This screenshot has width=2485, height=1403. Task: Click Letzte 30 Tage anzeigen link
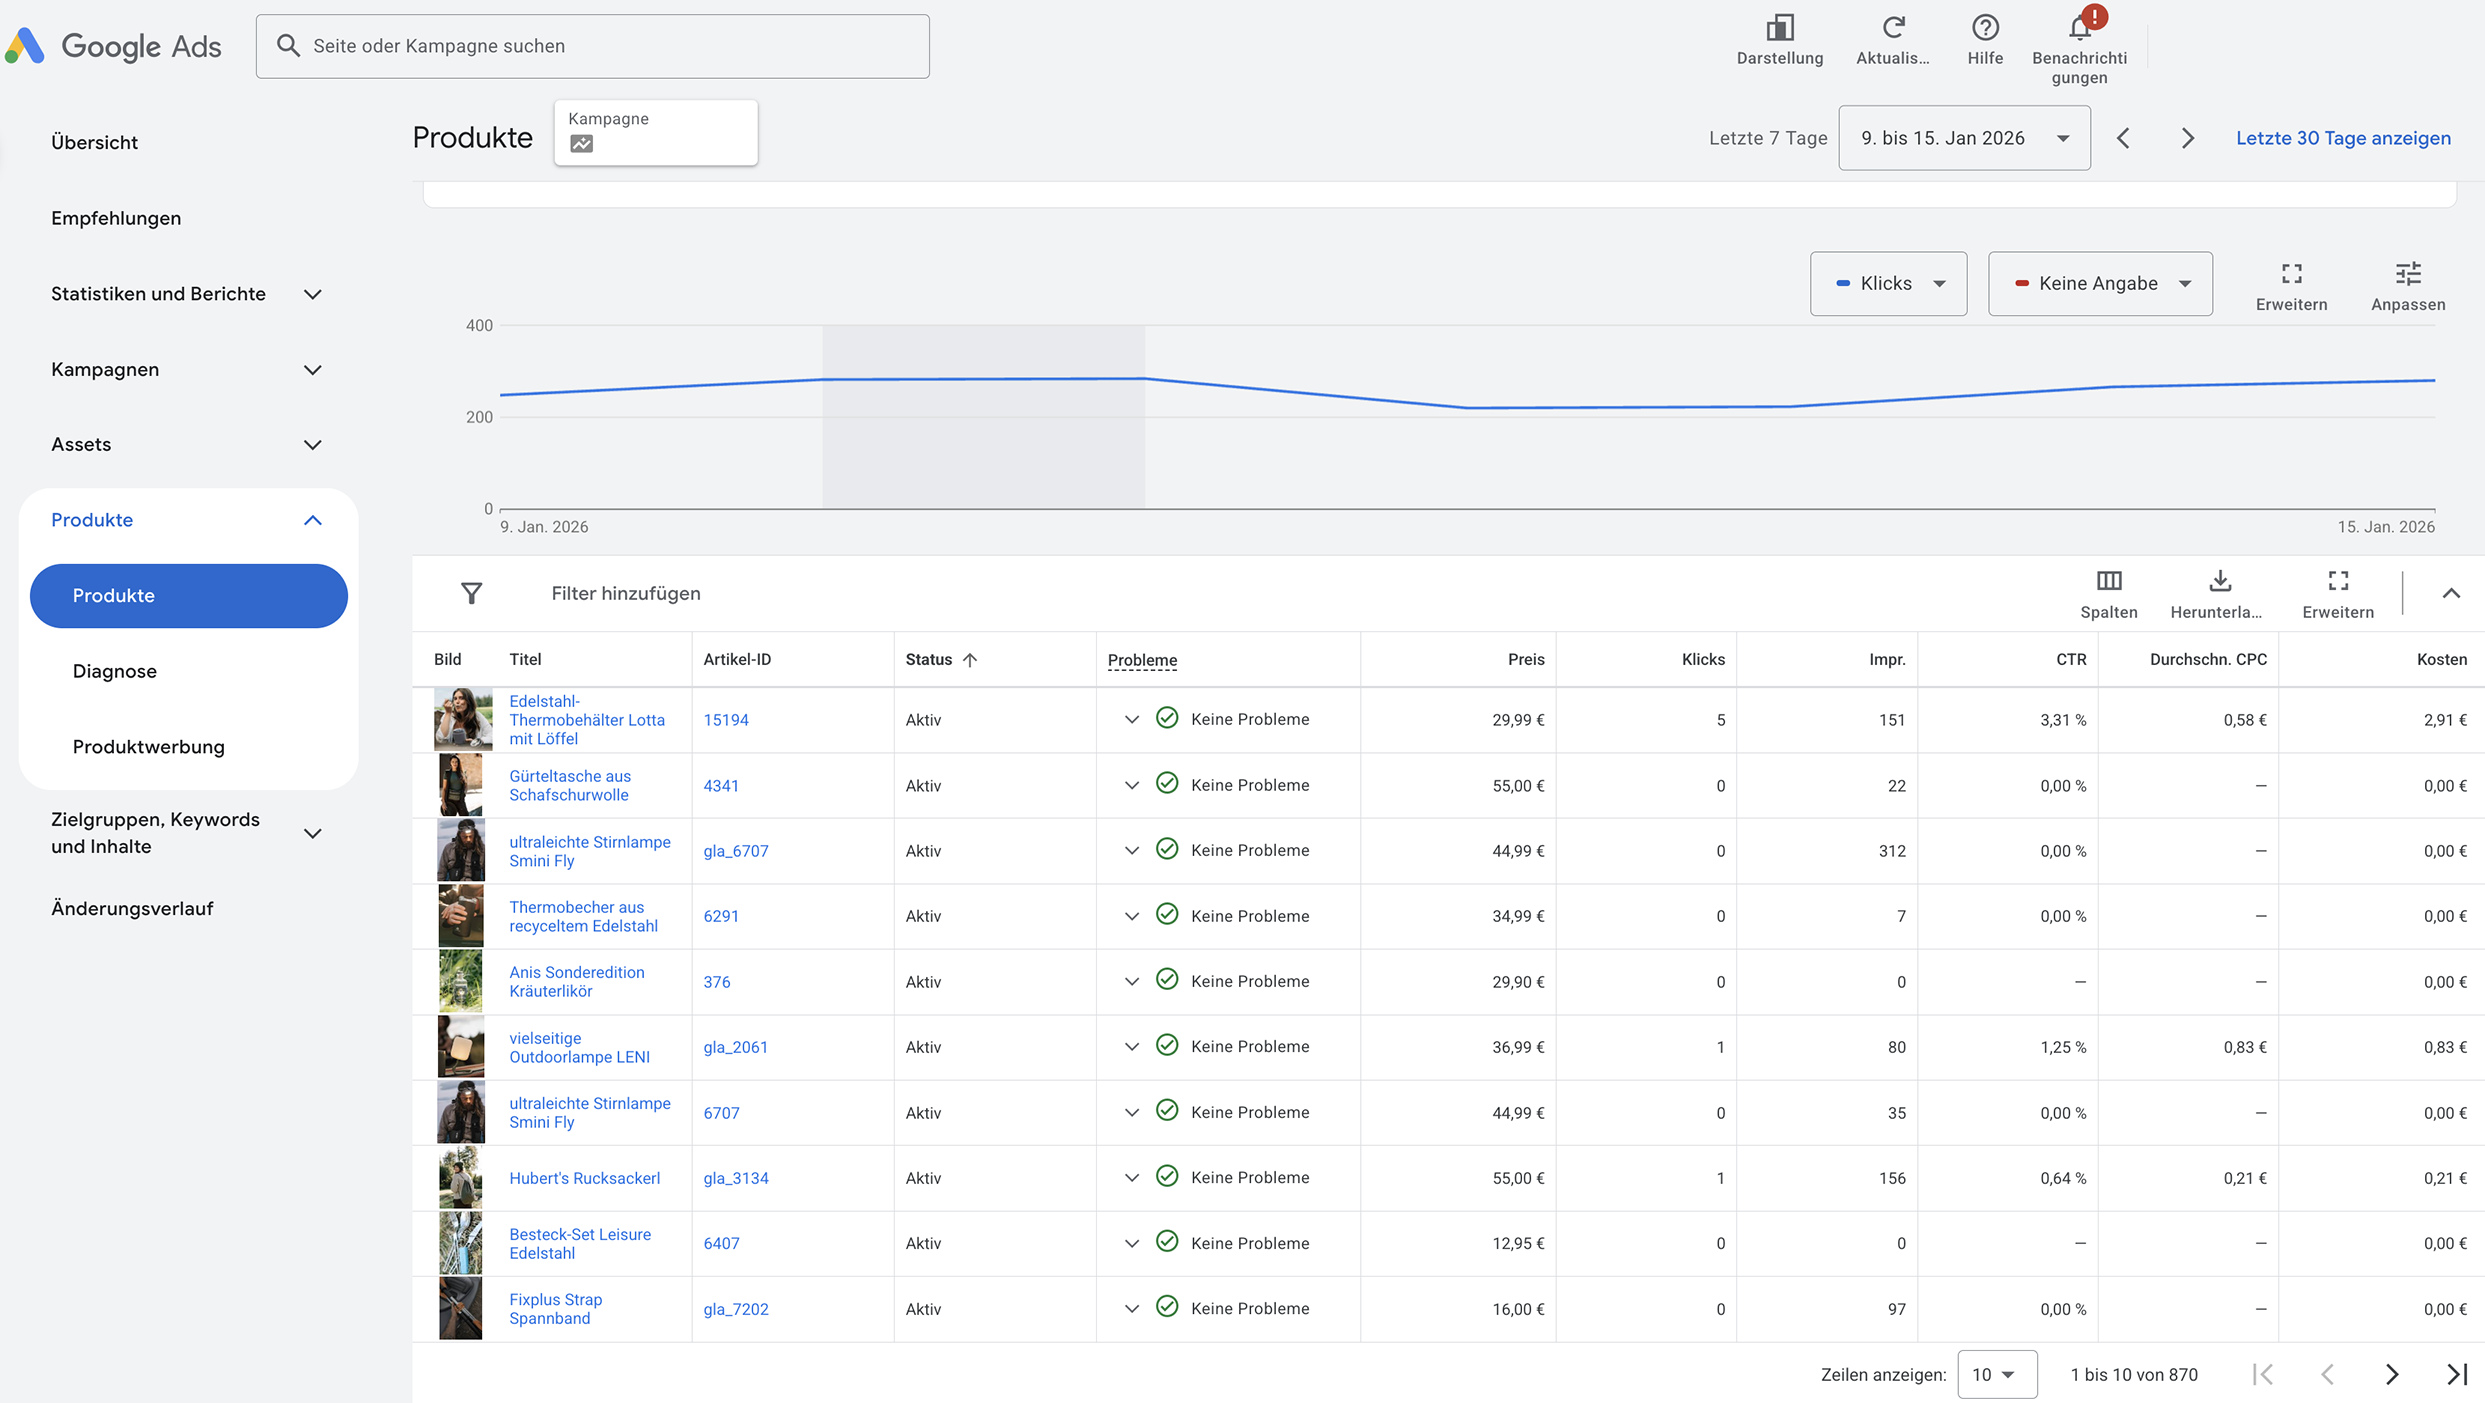pos(2342,138)
